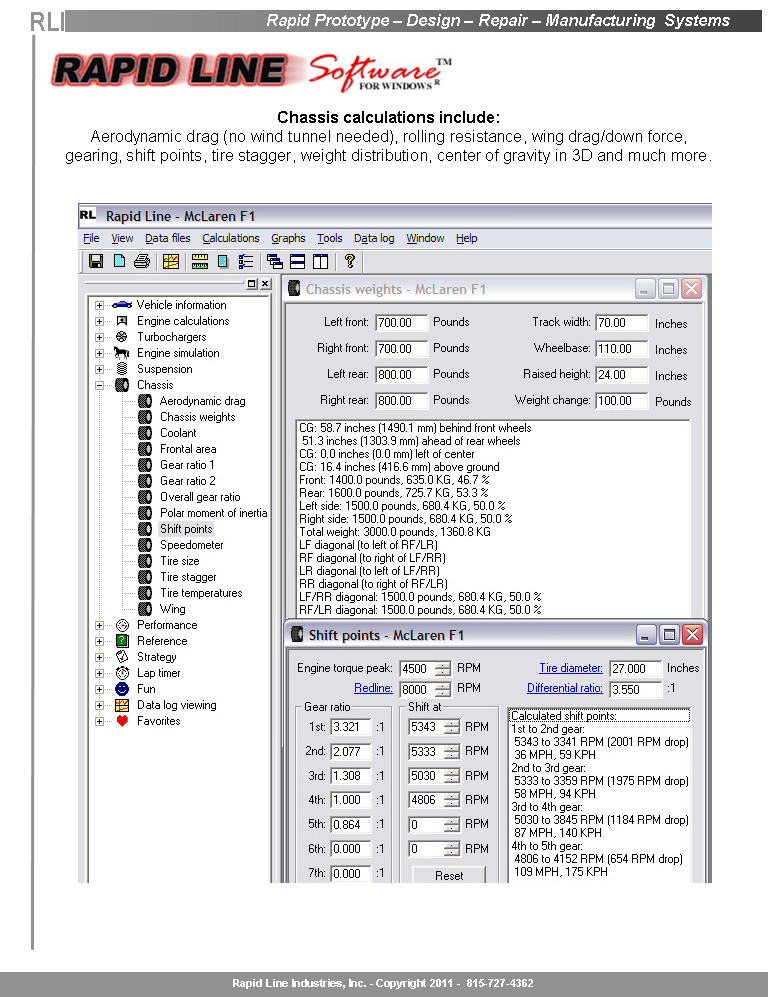Click the 2nd gear ratio field
The width and height of the screenshot is (768, 997).
click(x=350, y=751)
